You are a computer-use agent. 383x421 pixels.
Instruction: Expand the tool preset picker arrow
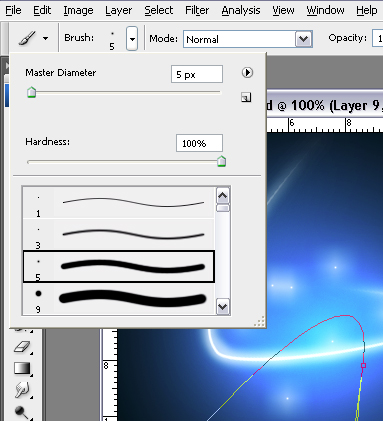click(x=45, y=39)
